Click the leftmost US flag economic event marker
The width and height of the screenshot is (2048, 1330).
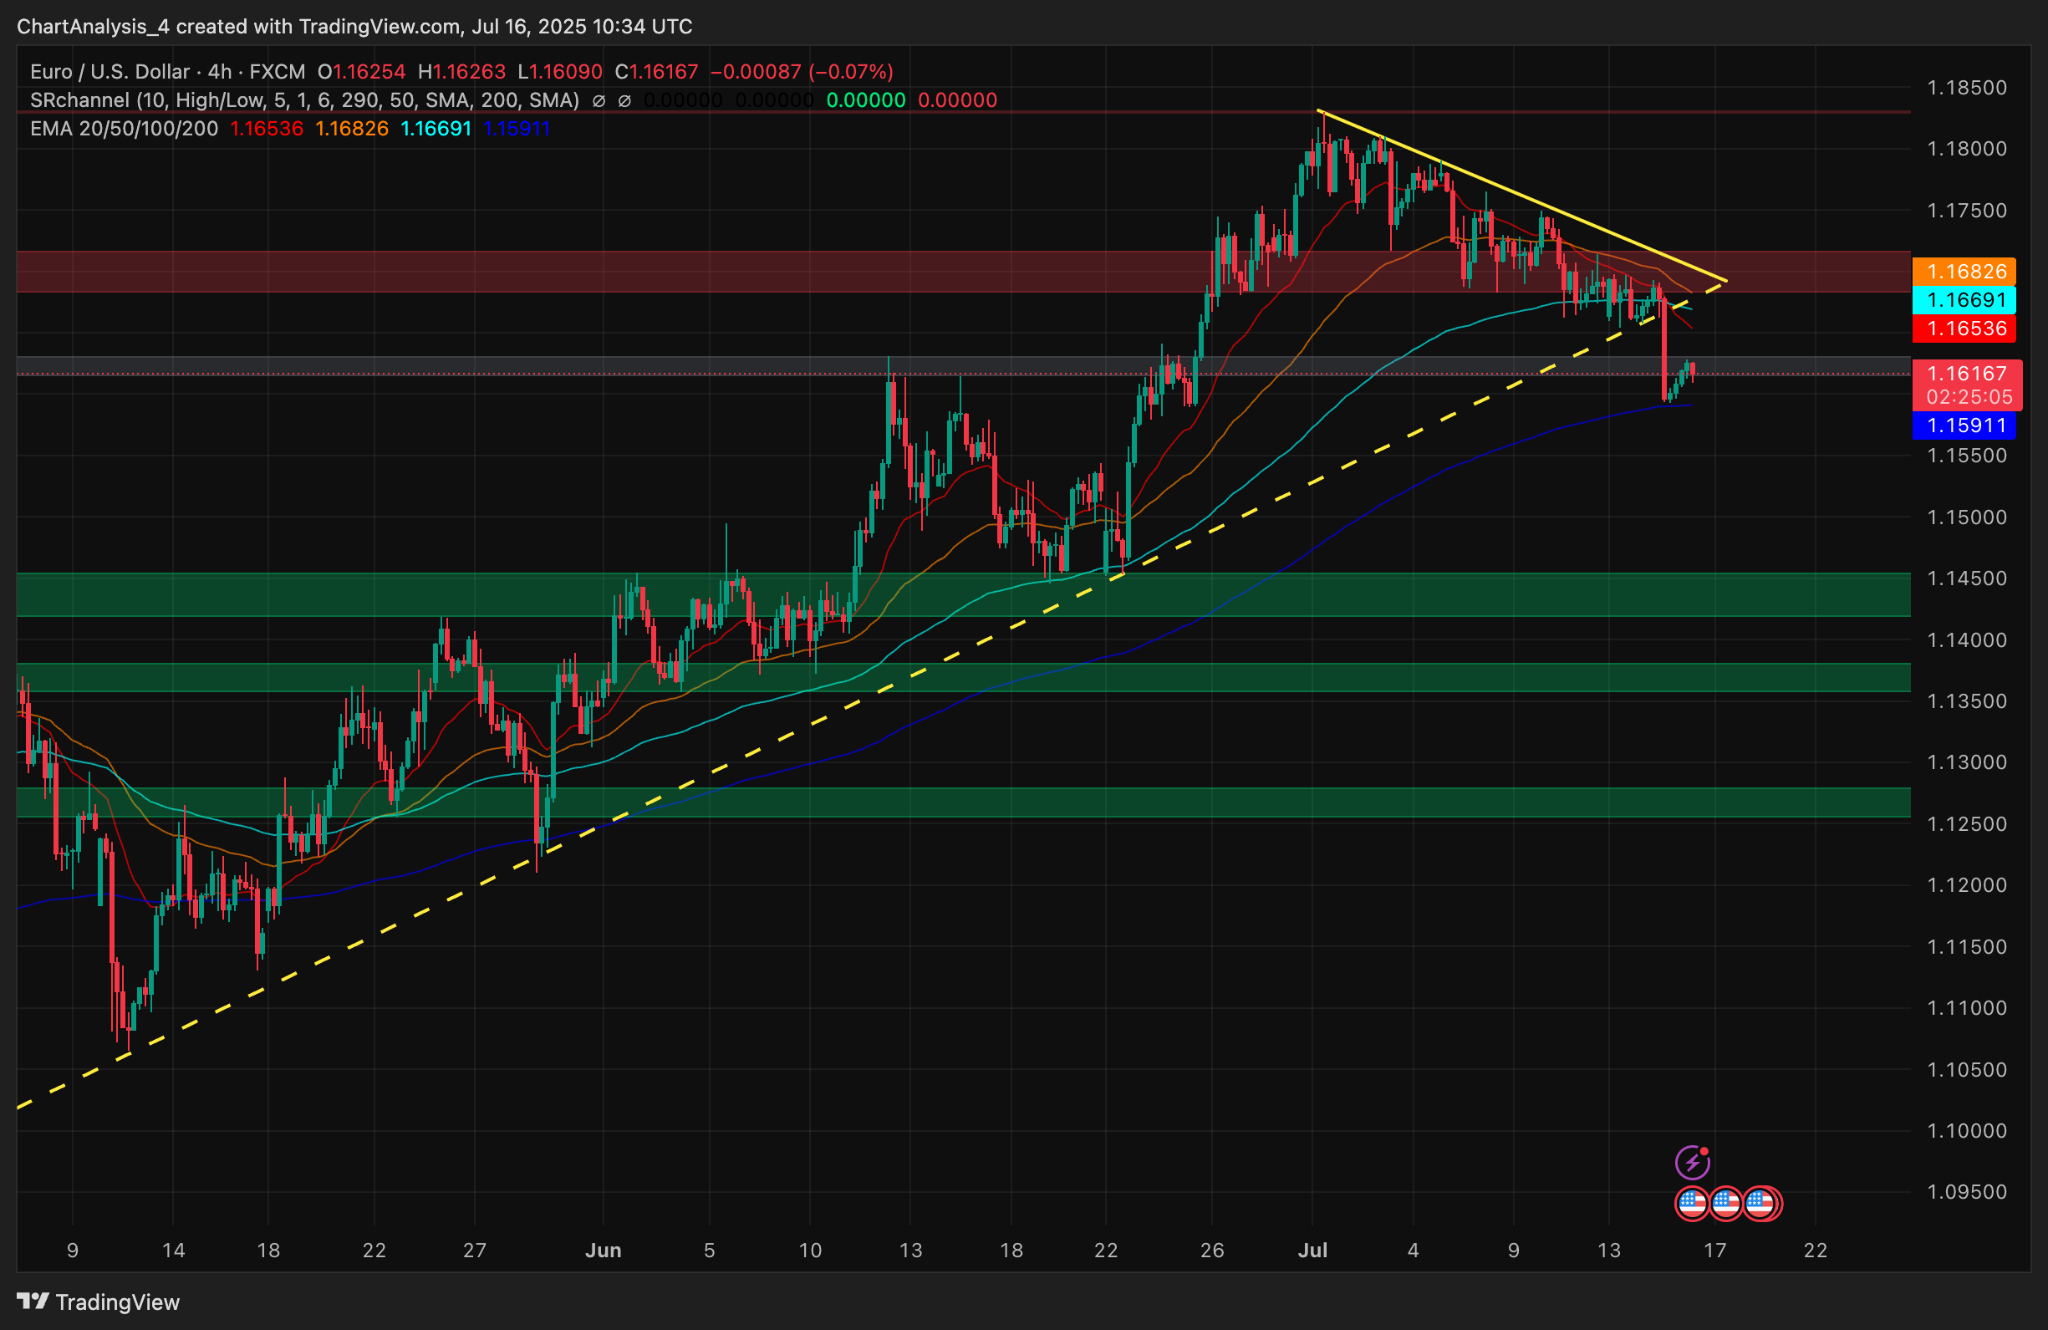click(x=1692, y=1203)
